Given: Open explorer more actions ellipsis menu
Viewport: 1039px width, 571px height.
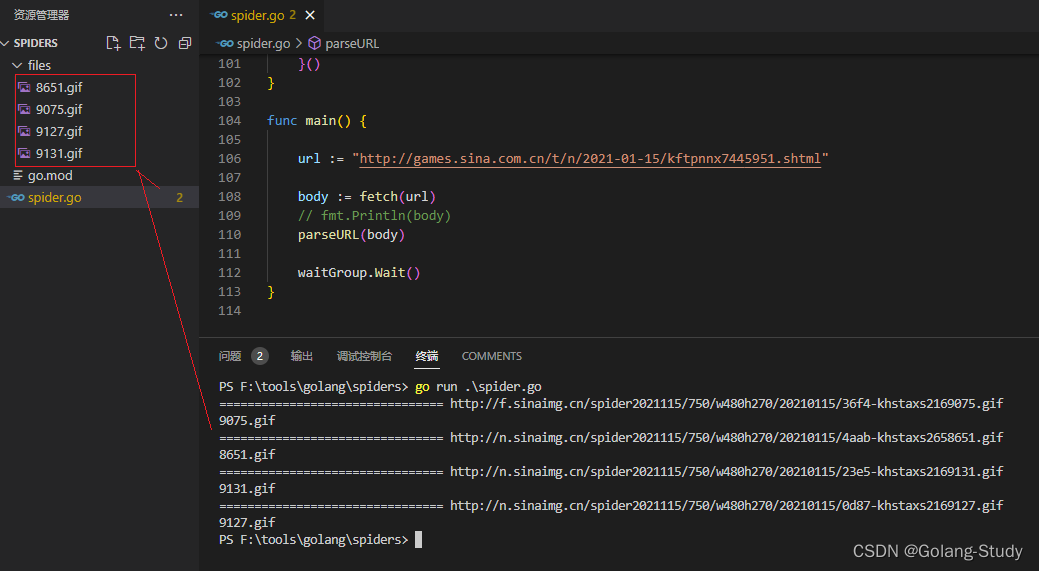Looking at the screenshot, I should click(x=176, y=15).
